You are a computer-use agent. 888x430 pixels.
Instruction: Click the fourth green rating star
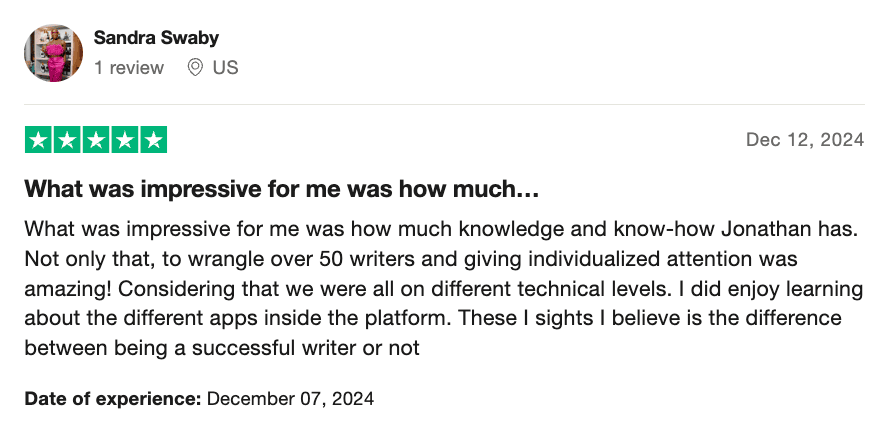pyautogui.click(x=125, y=140)
